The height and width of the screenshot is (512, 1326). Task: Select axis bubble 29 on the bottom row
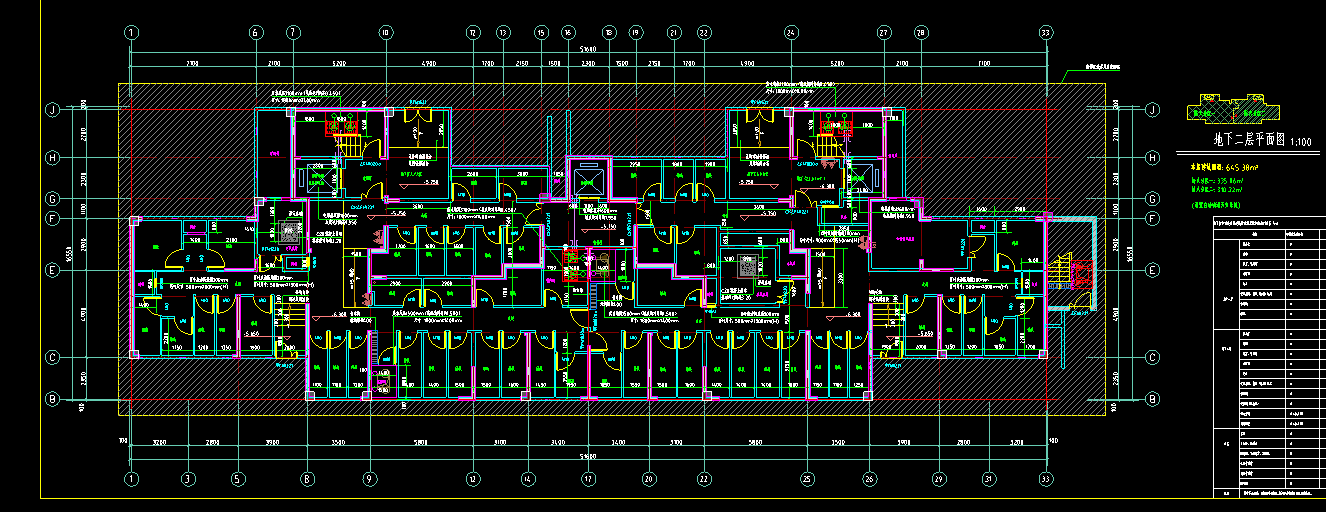pos(938,479)
